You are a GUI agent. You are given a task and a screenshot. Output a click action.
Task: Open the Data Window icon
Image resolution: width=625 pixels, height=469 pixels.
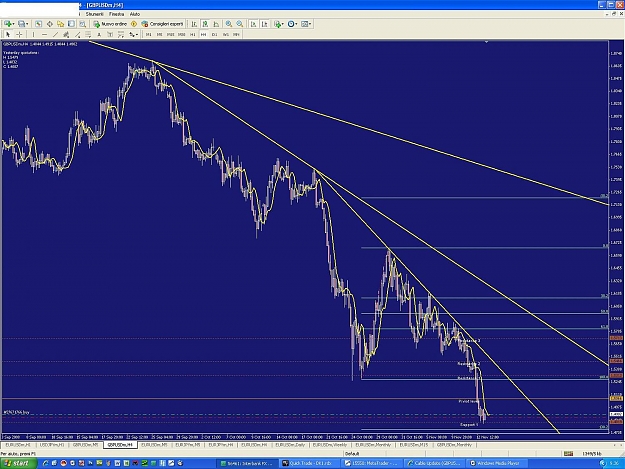coord(49,24)
